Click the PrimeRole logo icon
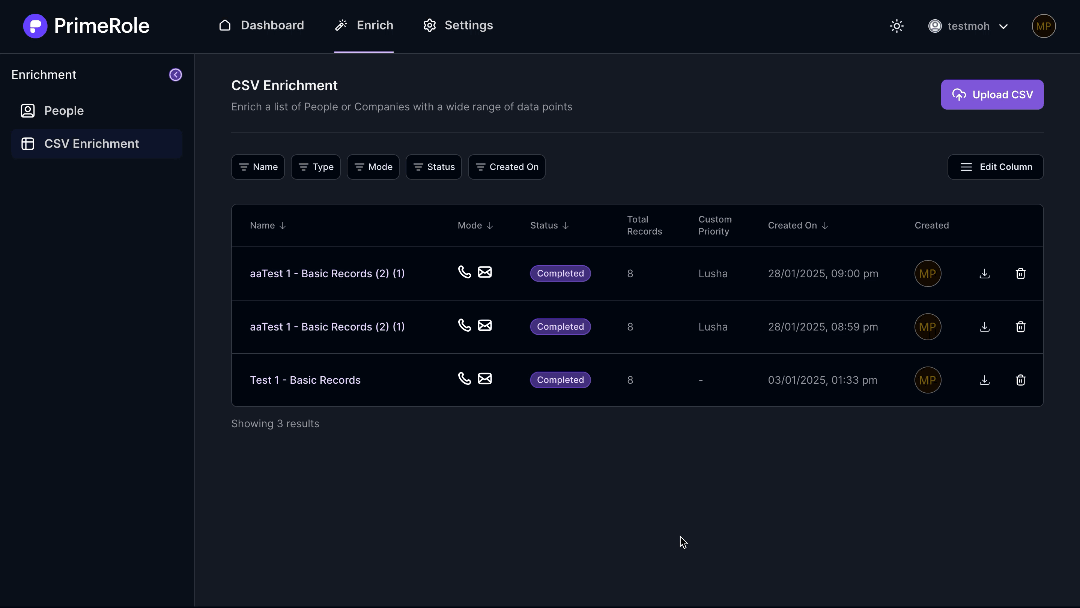Viewport: 1080px width, 608px height. coord(35,26)
